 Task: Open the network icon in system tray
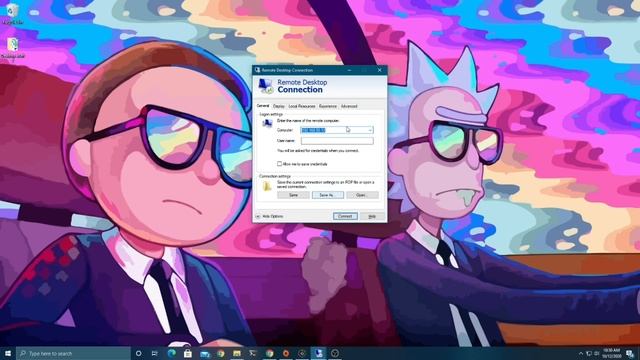click(589, 353)
